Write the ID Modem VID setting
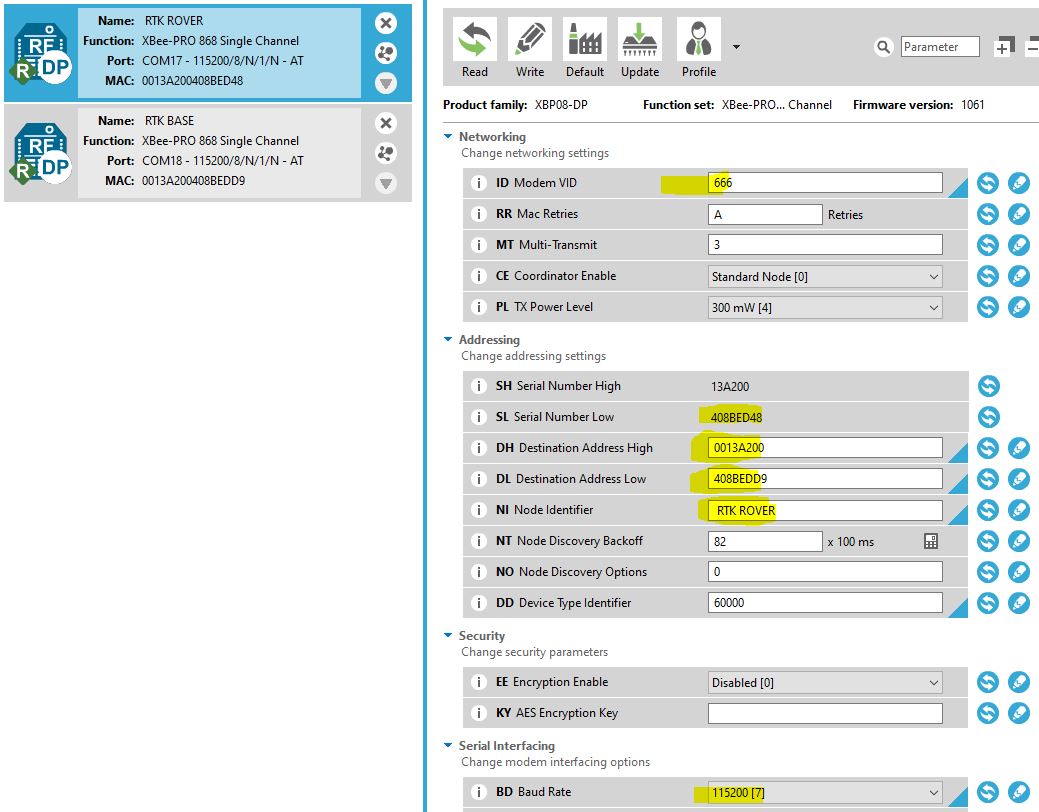The image size is (1039, 812). tap(1018, 183)
